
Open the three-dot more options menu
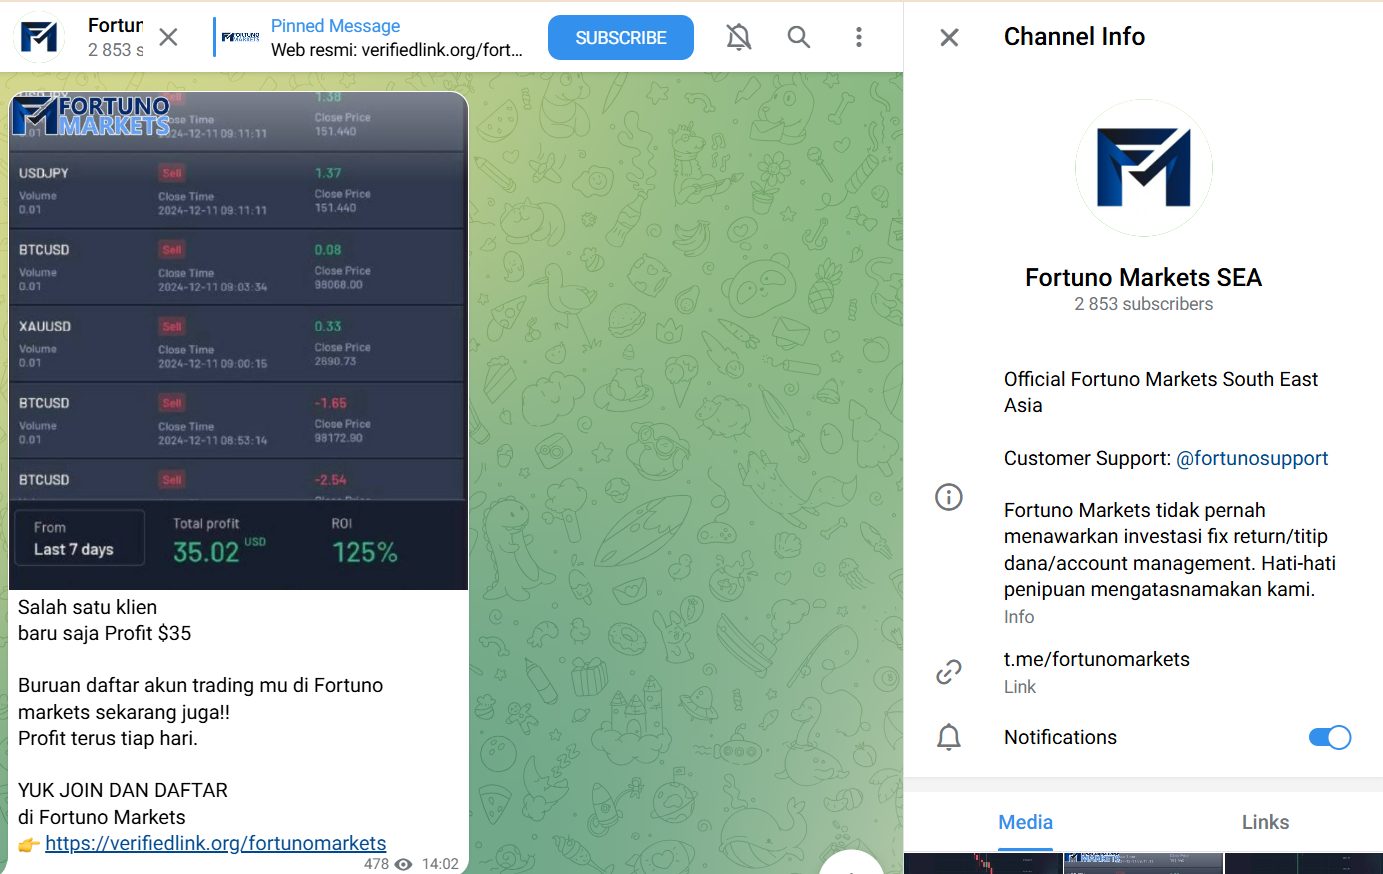coord(858,37)
